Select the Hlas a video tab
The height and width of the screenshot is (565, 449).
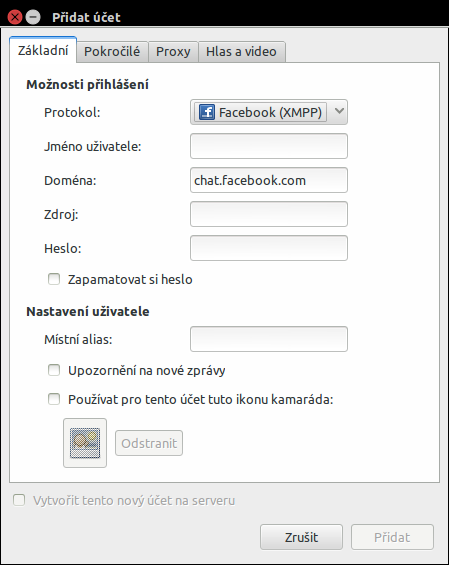(241, 52)
